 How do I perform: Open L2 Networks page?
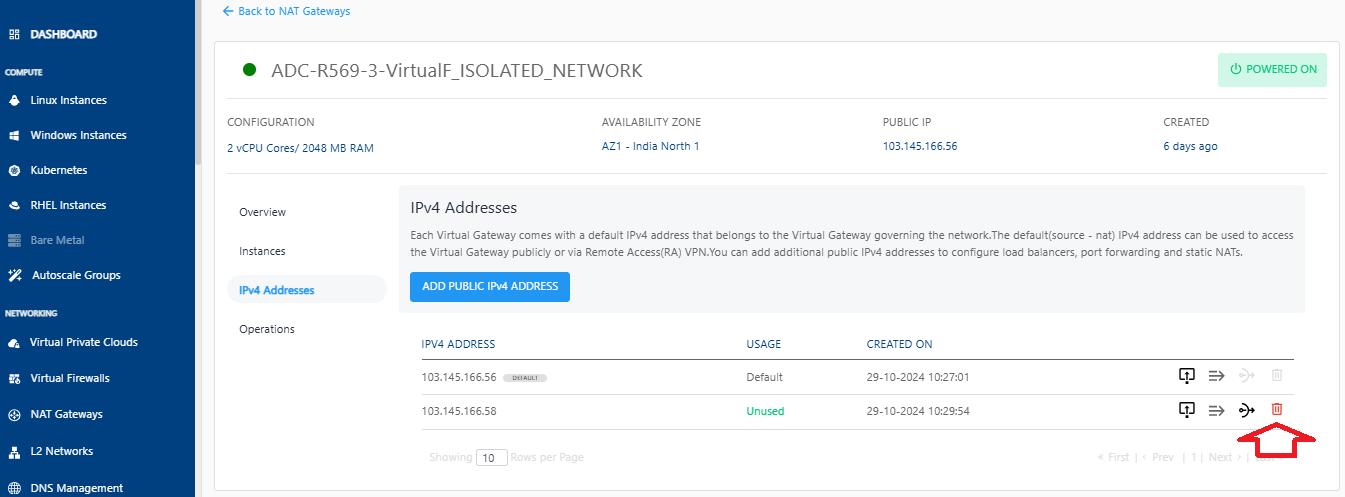[61, 451]
